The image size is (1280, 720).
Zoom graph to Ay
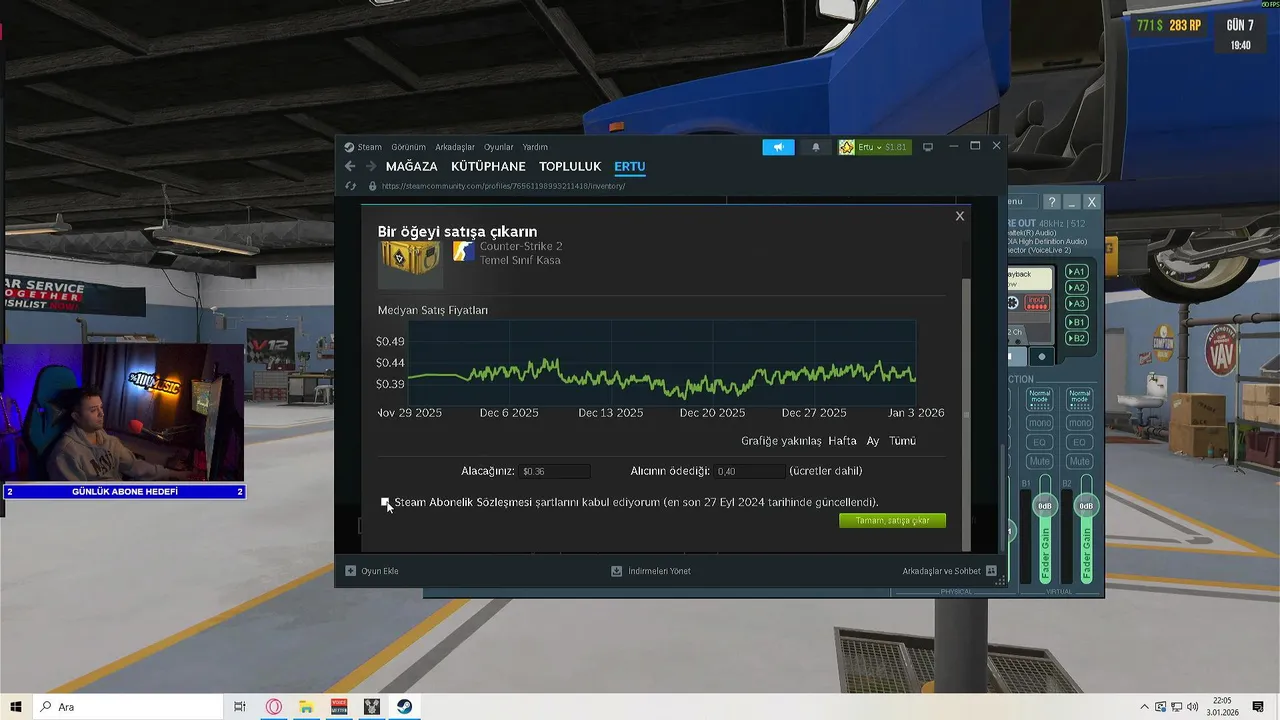click(873, 441)
